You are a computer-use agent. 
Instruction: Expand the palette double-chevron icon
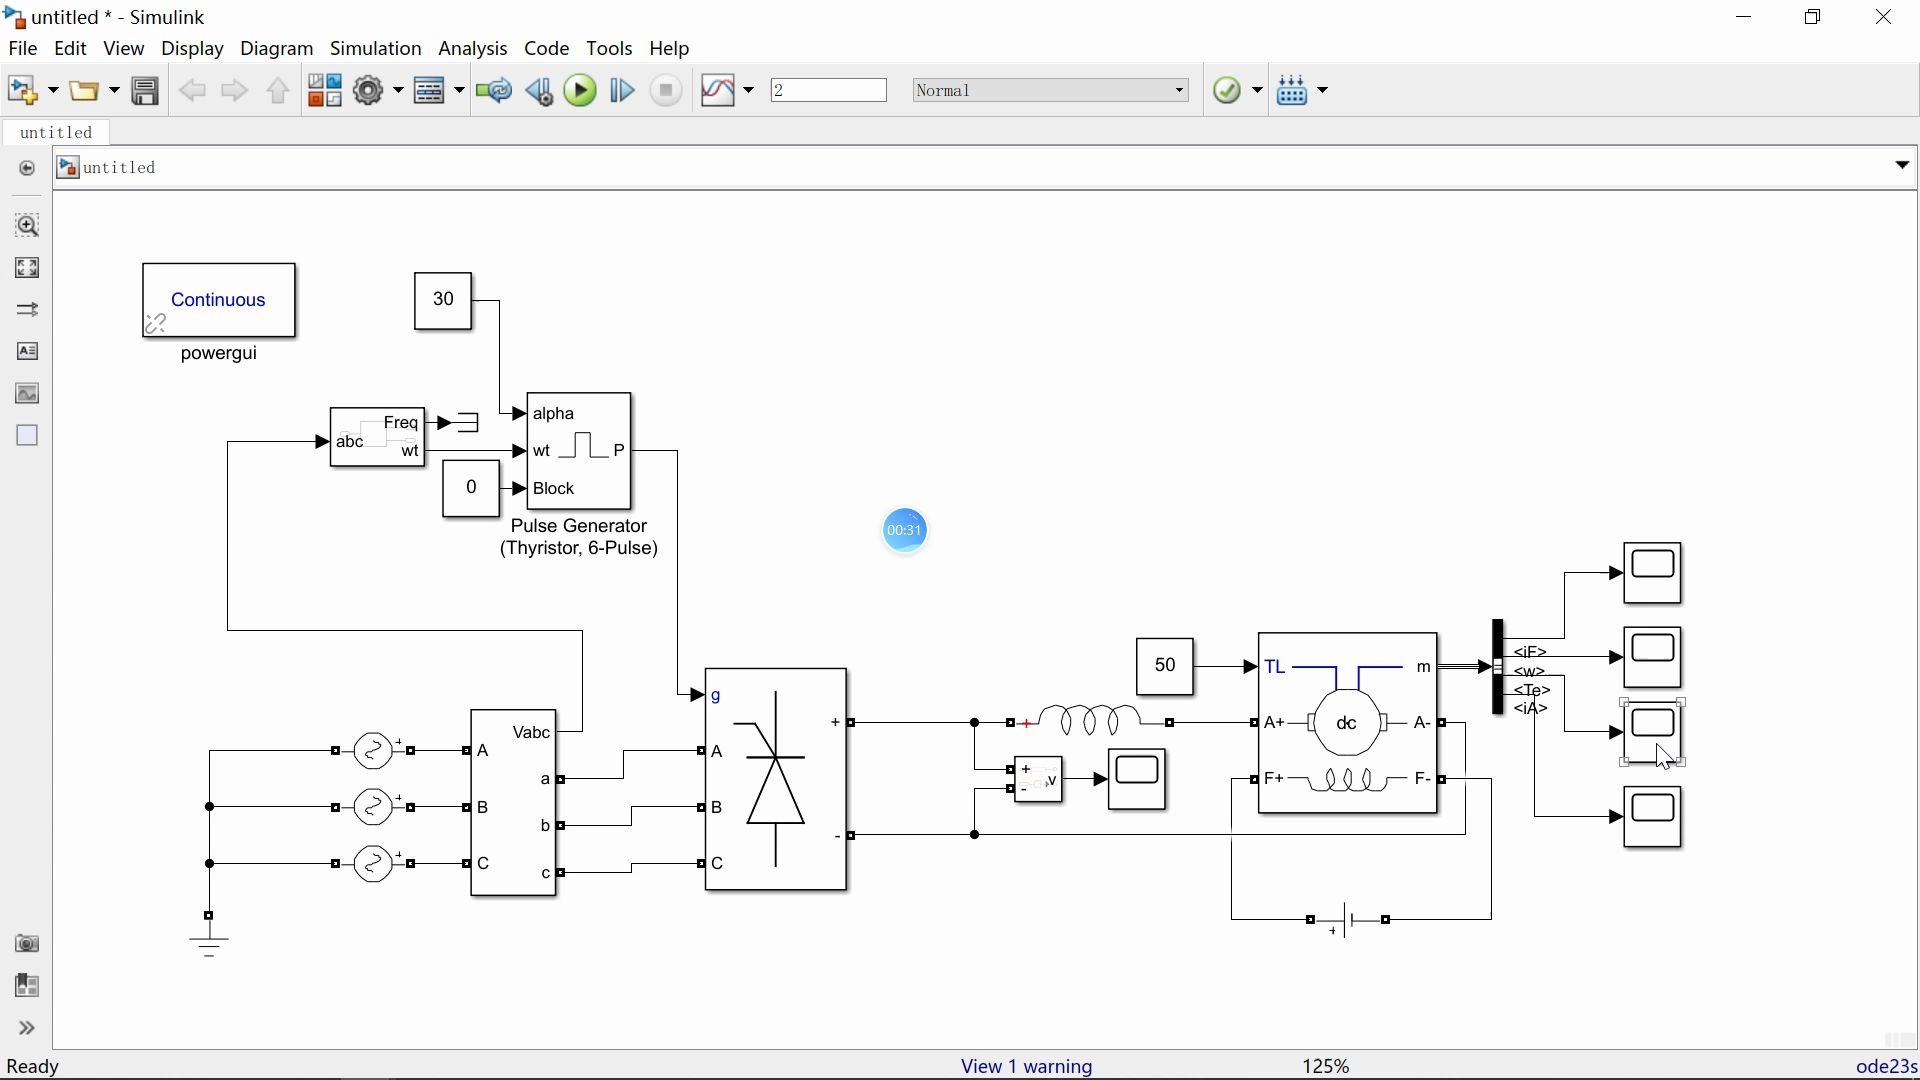(x=27, y=1030)
